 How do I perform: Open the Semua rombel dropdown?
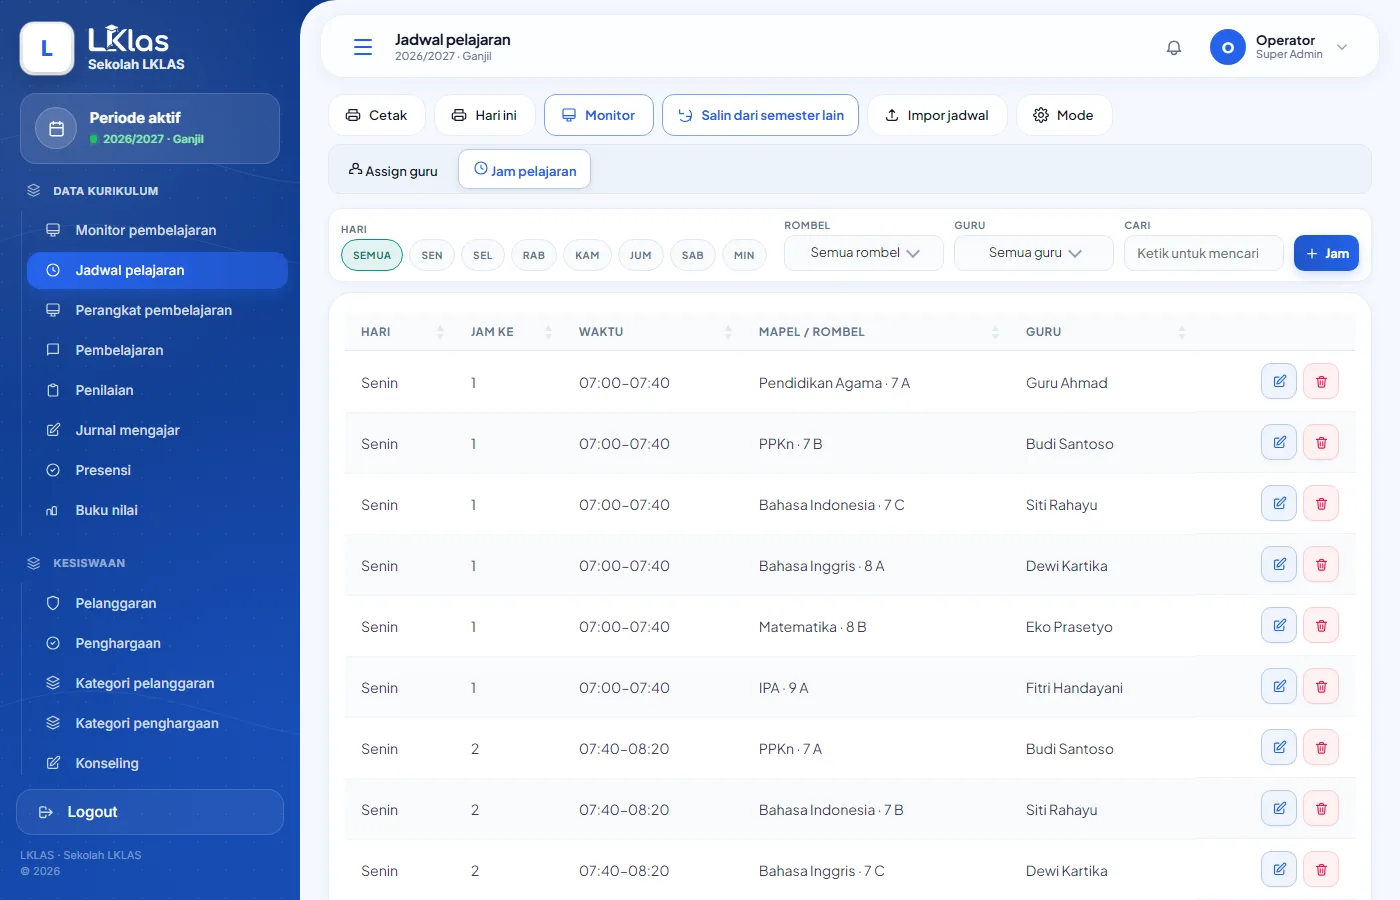click(x=864, y=253)
